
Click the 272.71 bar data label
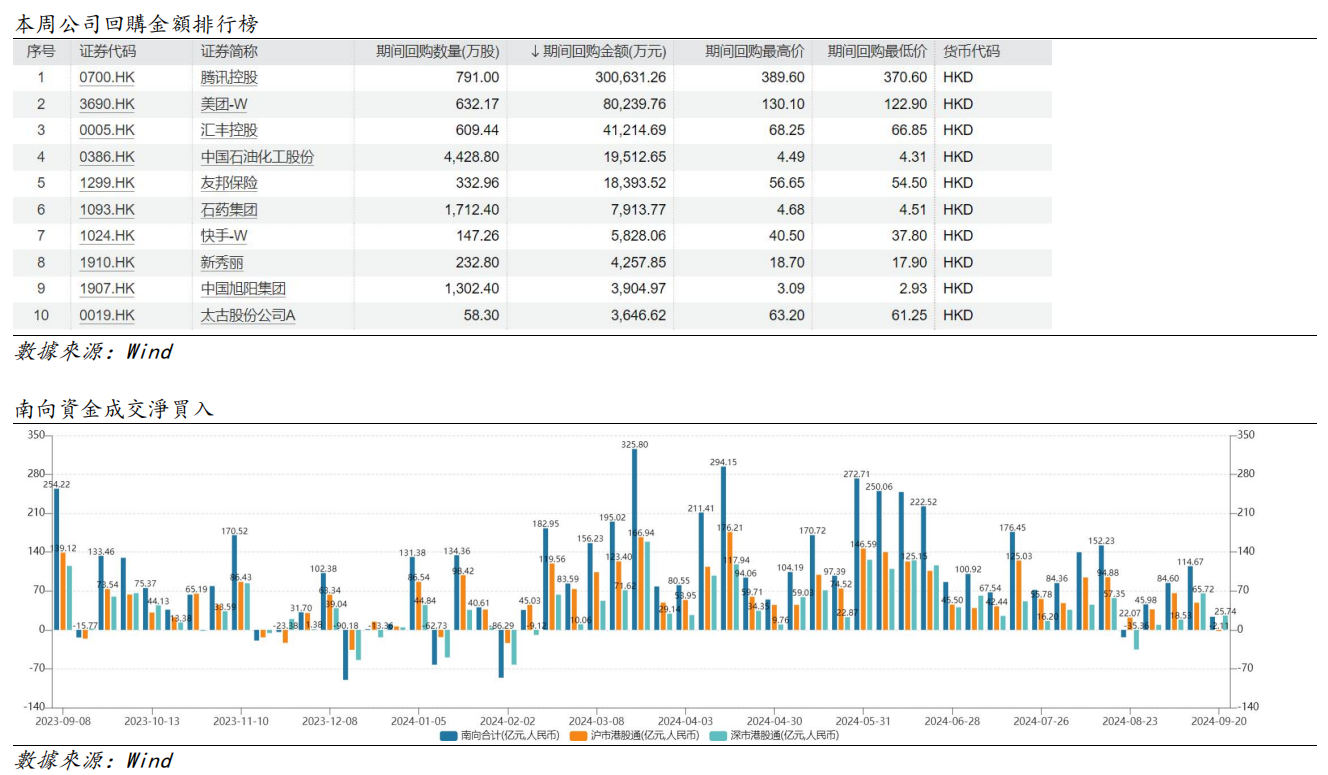(857, 474)
